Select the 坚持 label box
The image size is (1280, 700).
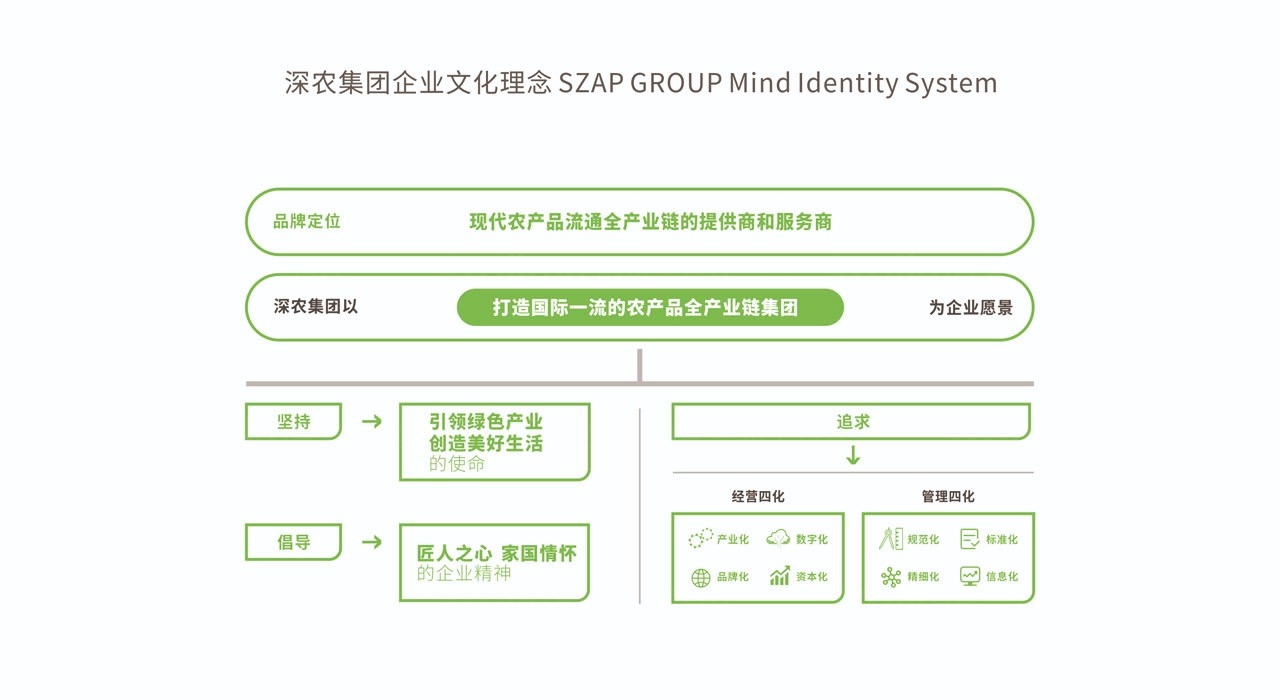(293, 422)
